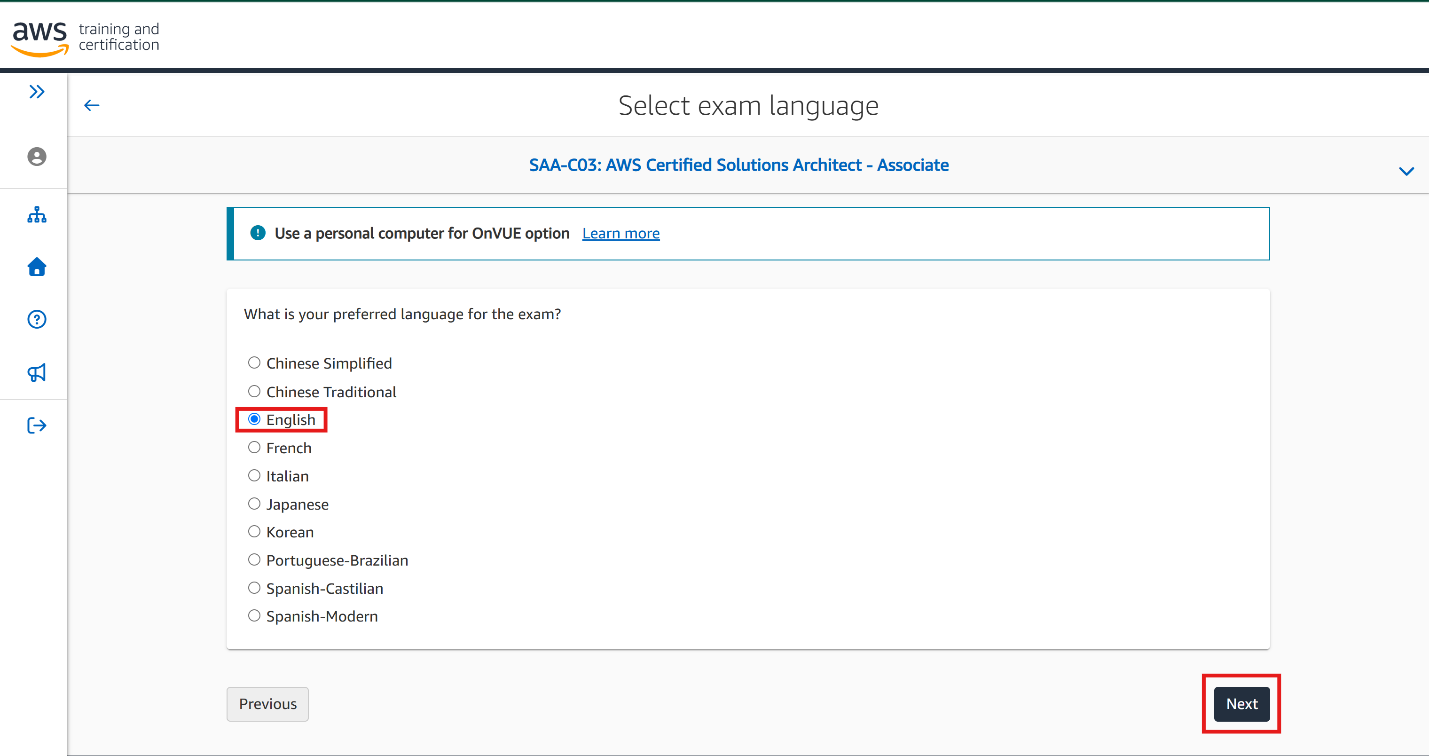Go to the Home icon in sidebar
1429x756 pixels.
point(37,267)
